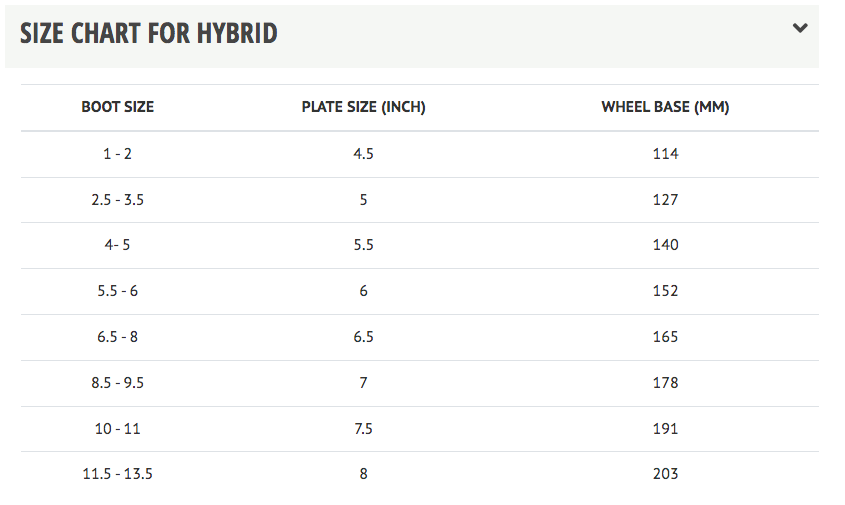845x505 pixels.
Task: Click plate size 4.5 value
Action: pyautogui.click(x=363, y=154)
